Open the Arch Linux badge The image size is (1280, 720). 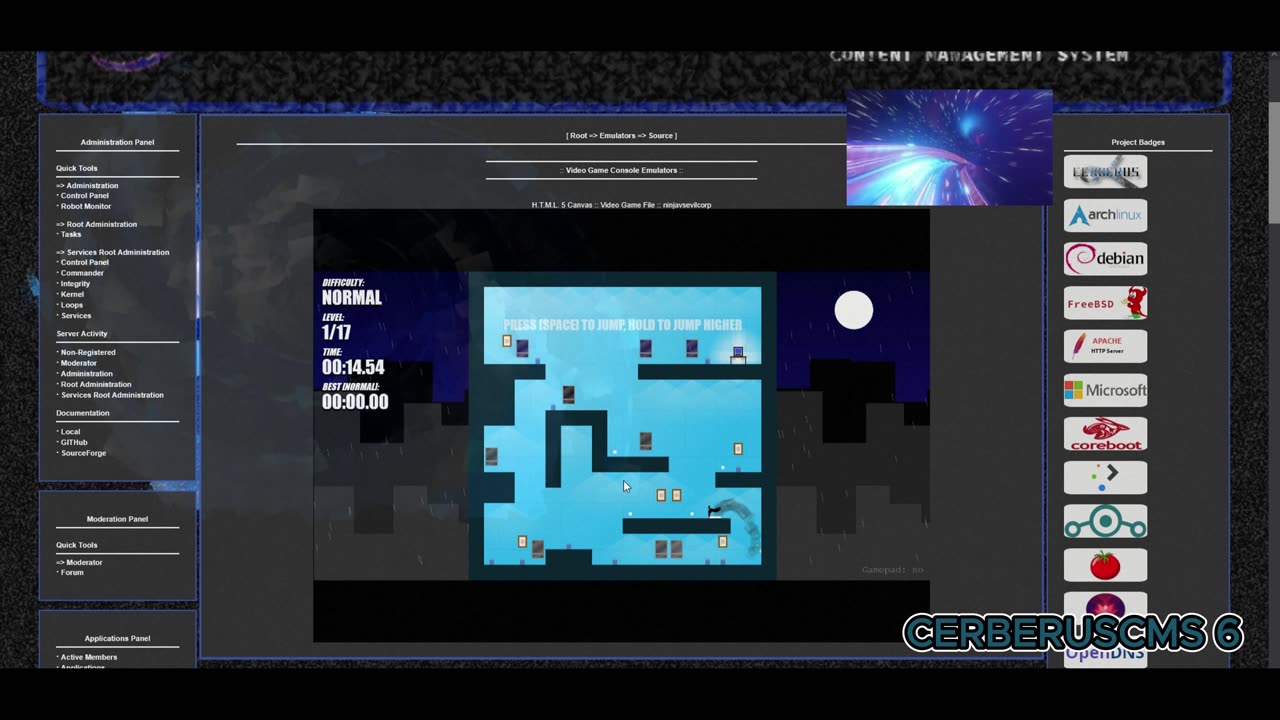[1105, 215]
